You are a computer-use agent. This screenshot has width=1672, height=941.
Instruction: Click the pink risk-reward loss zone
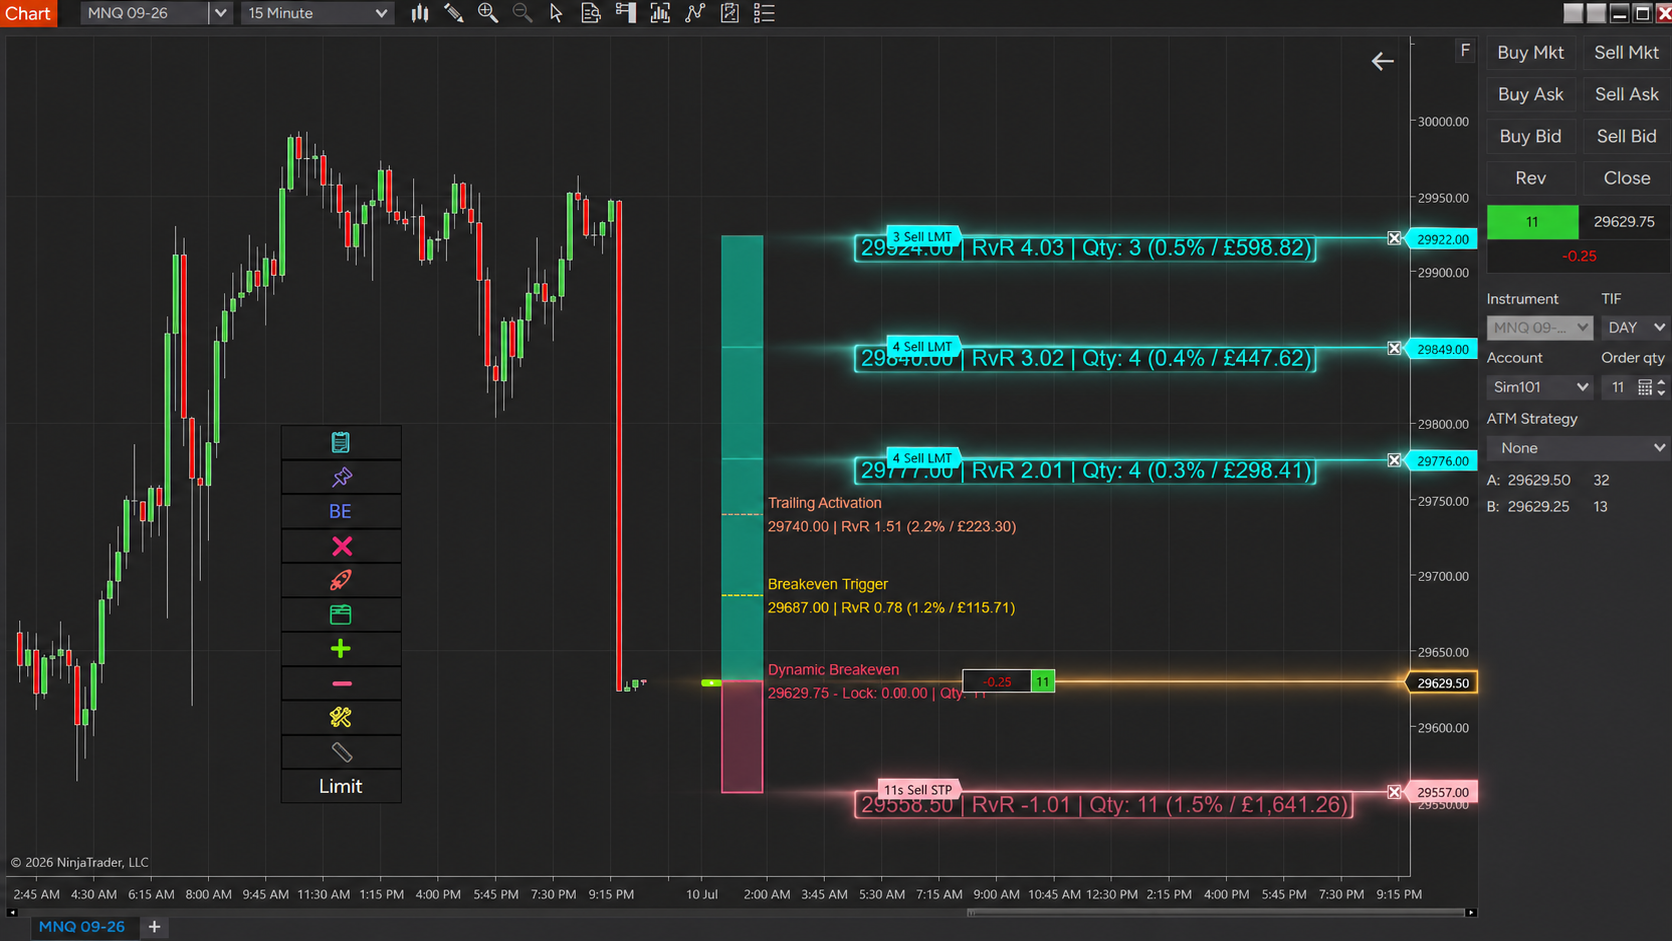click(742, 737)
